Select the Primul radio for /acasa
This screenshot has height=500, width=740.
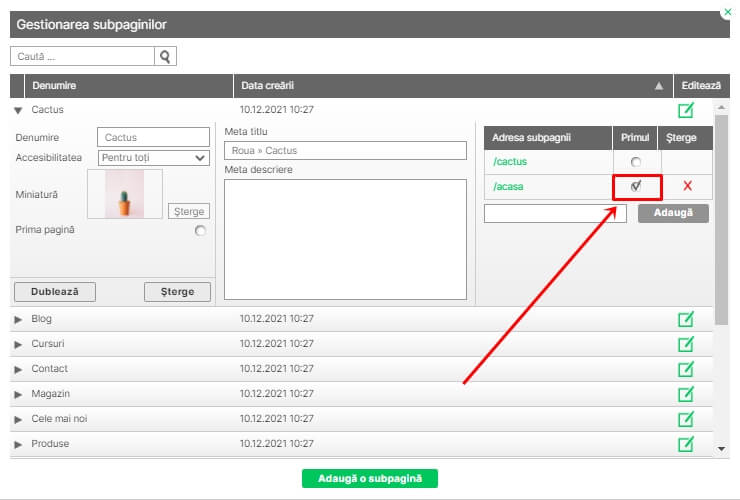pyautogui.click(x=636, y=186)
